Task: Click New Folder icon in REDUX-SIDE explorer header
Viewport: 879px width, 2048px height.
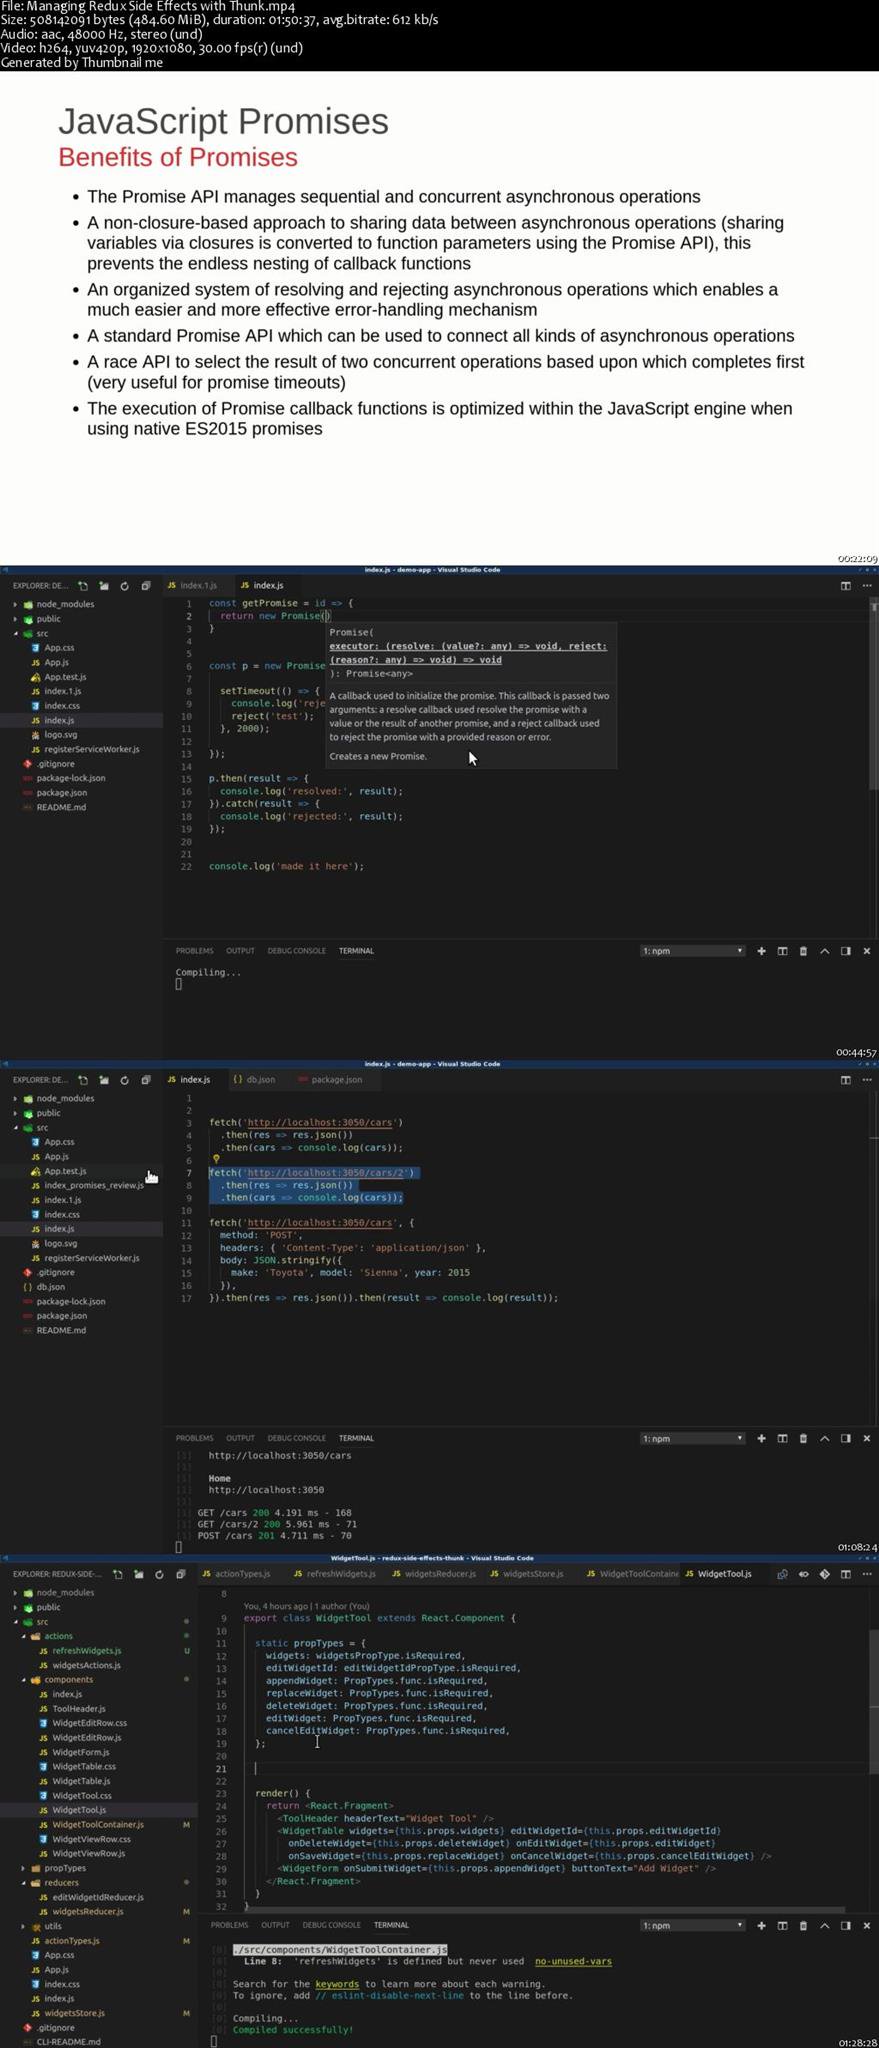Action: tap(138, 1574)
